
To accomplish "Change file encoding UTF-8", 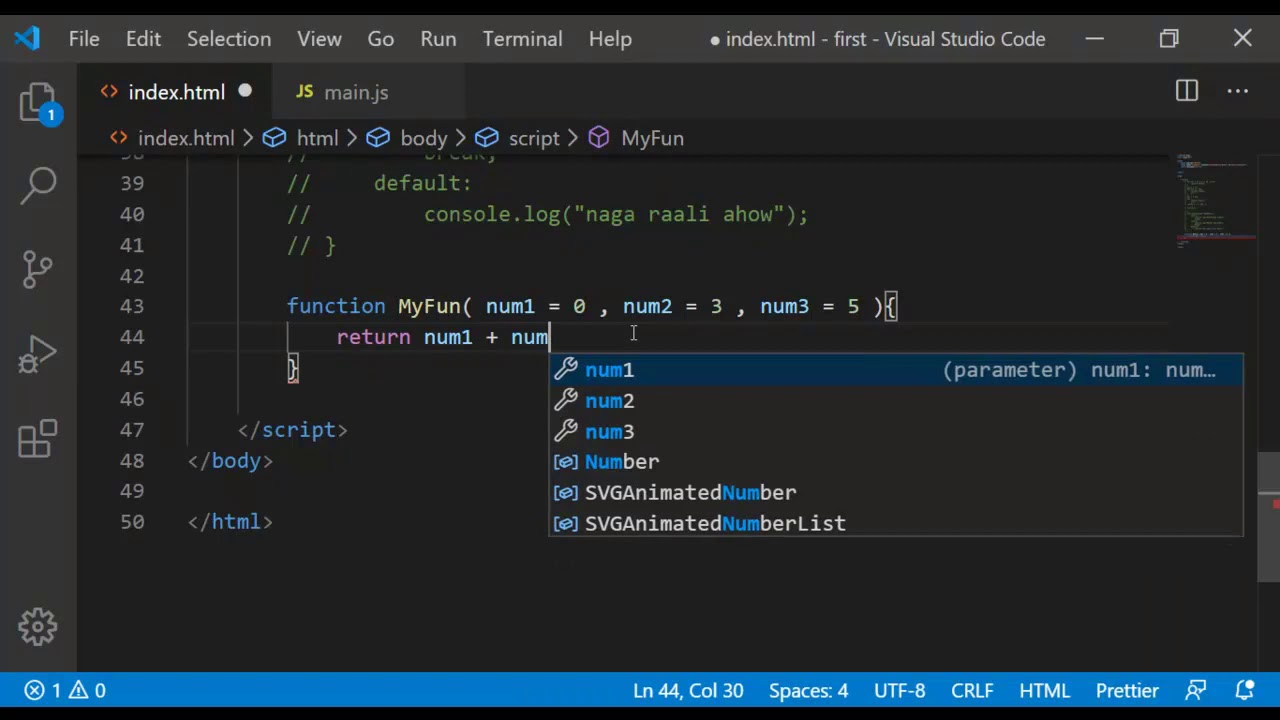I will click(x=900, y=691).
